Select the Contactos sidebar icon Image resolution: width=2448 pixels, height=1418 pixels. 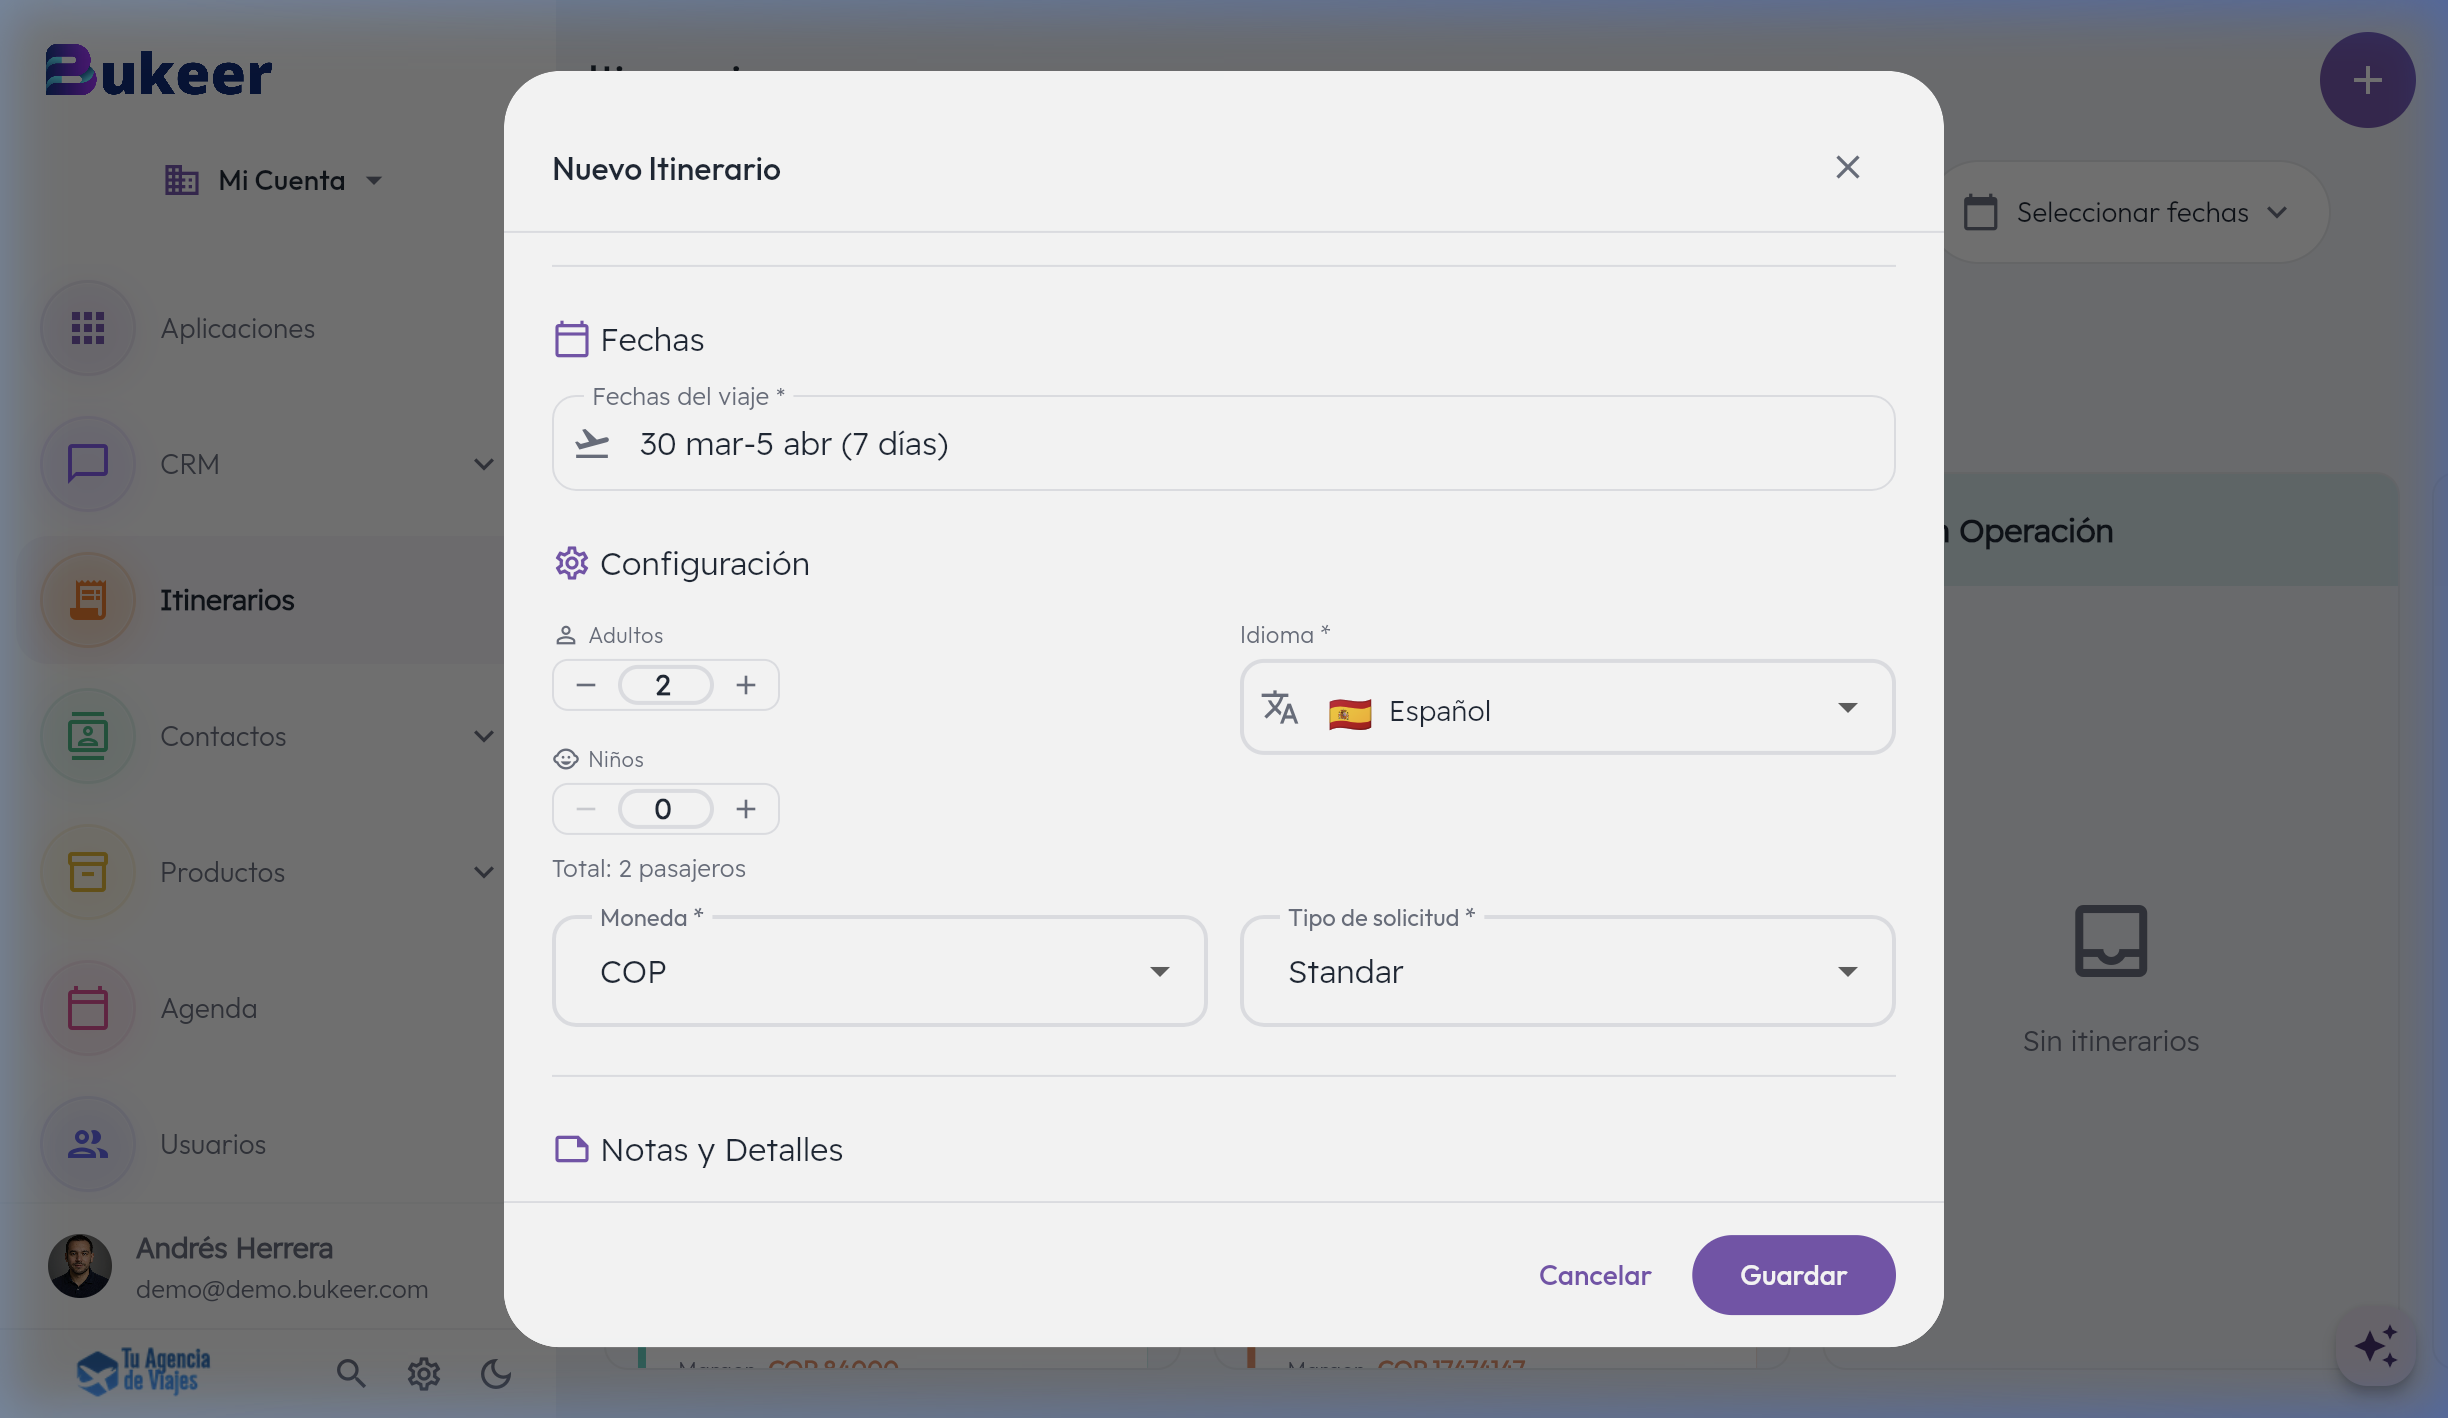[88, 736]
